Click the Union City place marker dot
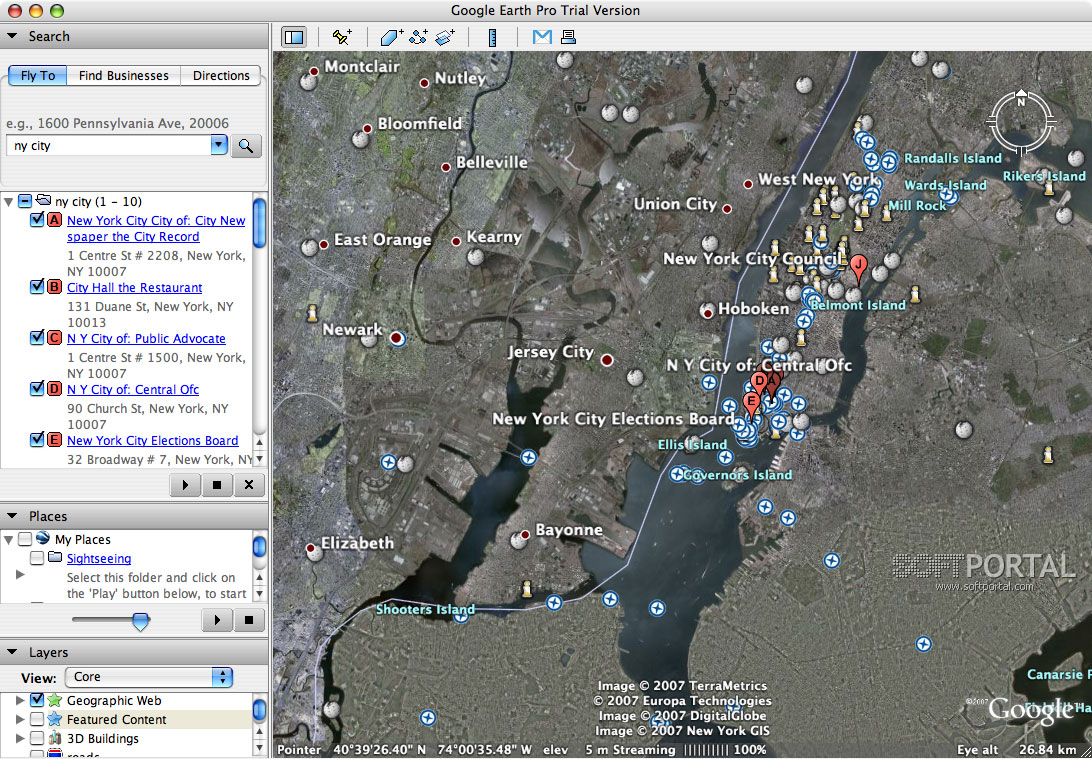 (x=727, y=209)
